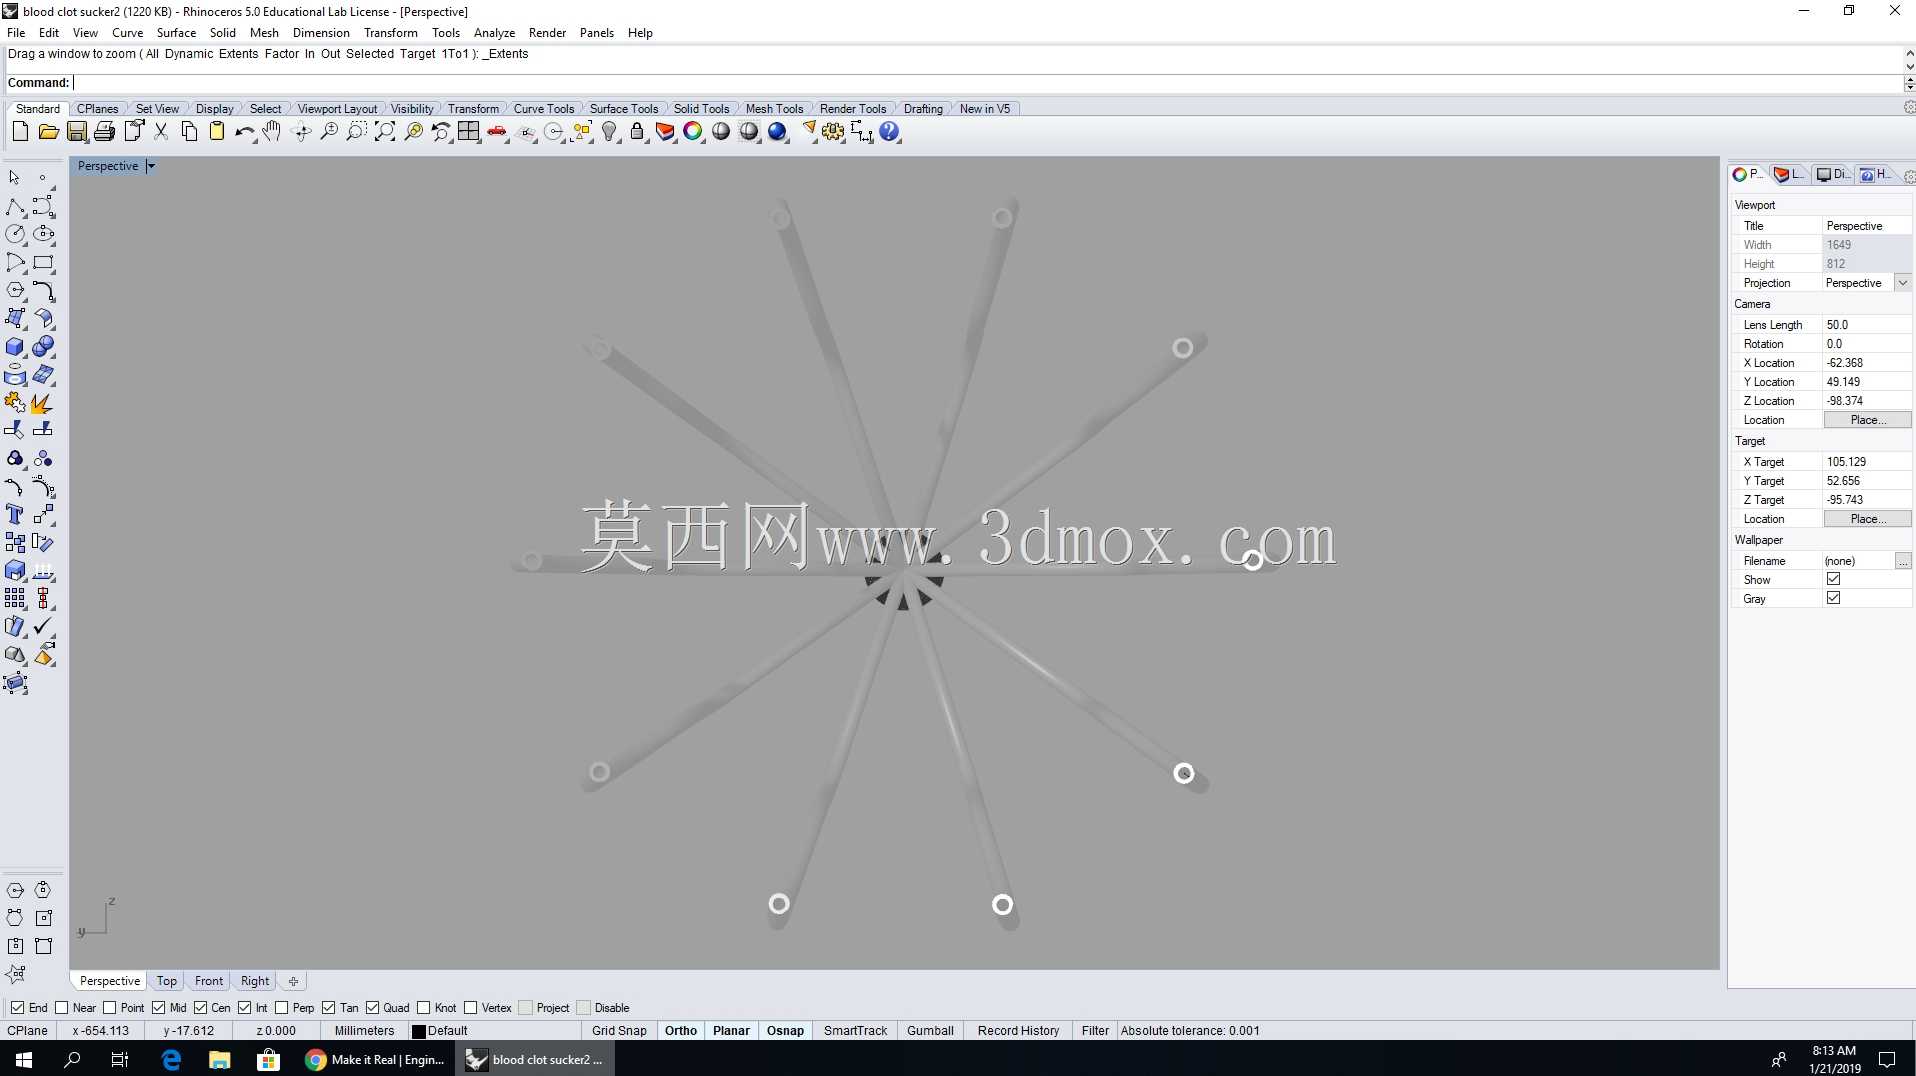The image size is (1916, 1076).
Task: Click the New file icon
Action: [x=20, y=132]
